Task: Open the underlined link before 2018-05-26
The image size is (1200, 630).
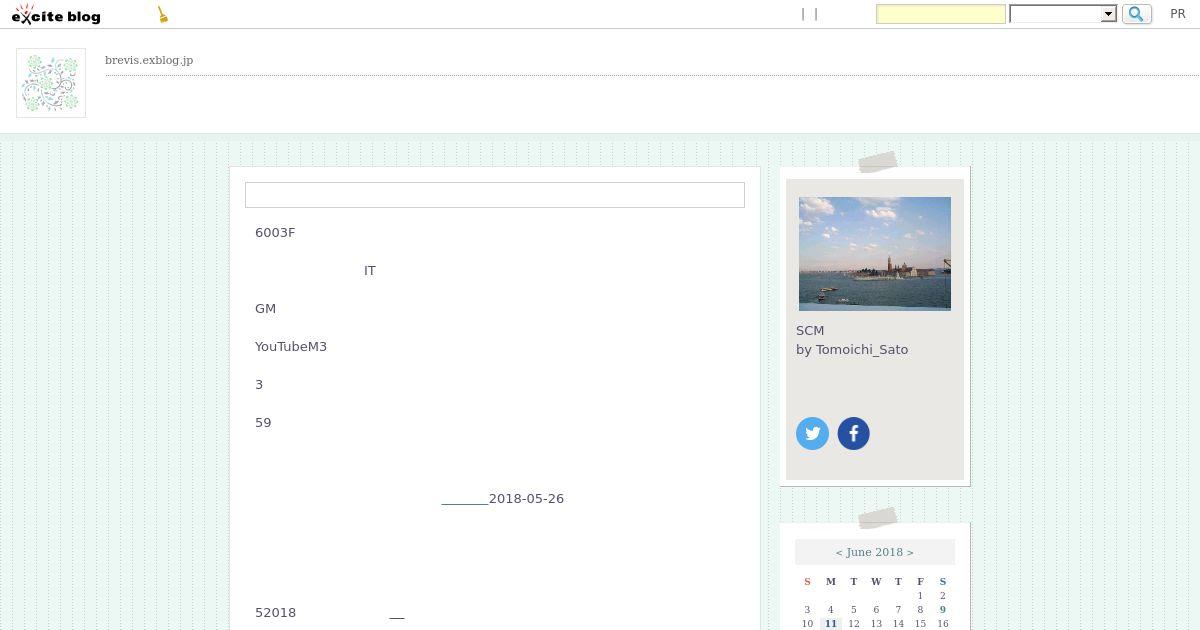Action: 465,499
